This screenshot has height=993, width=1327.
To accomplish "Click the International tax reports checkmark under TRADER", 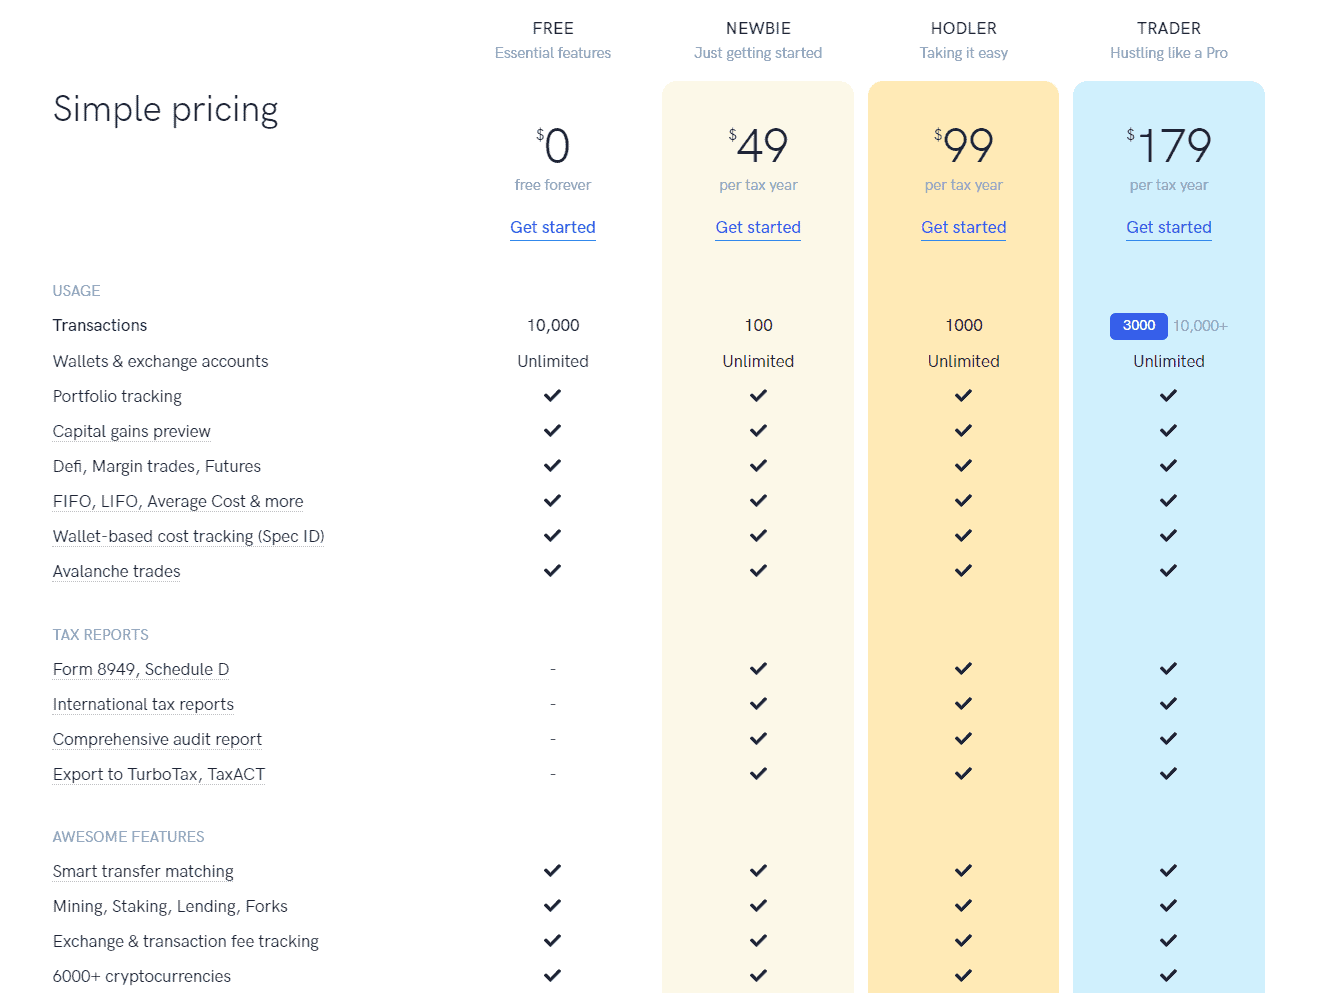I will [1168, 703].
